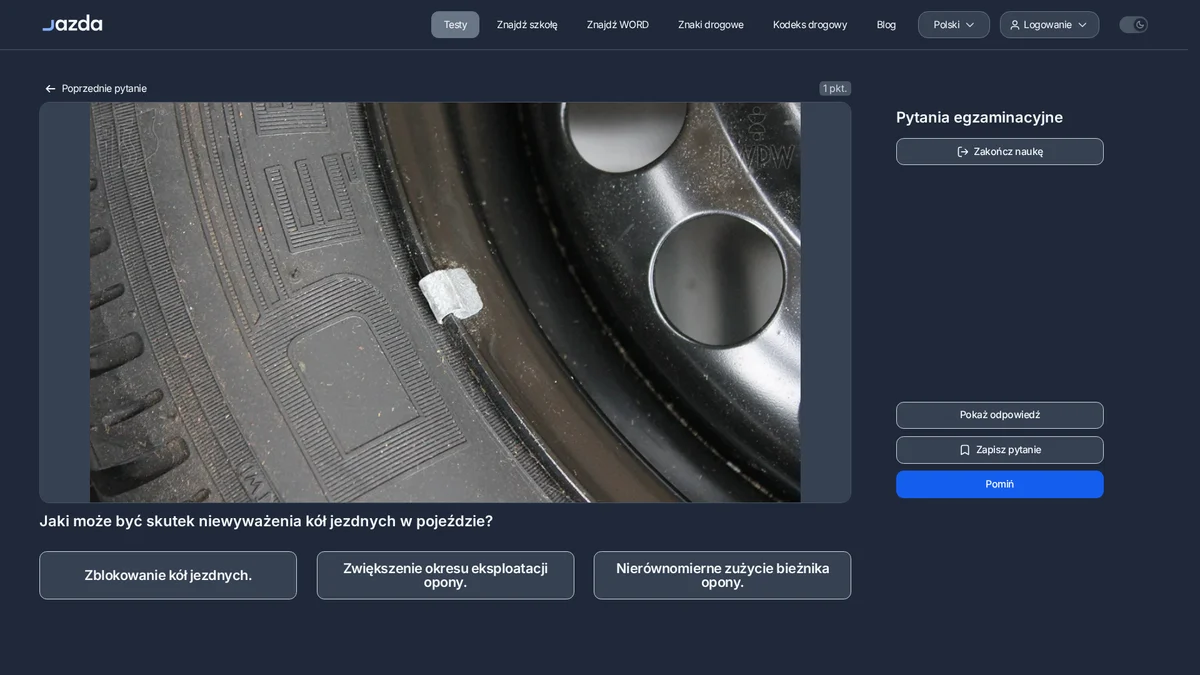Navigate to Znaki drogowe
This screenshot has width=1200, height=675.
point(711,25)
